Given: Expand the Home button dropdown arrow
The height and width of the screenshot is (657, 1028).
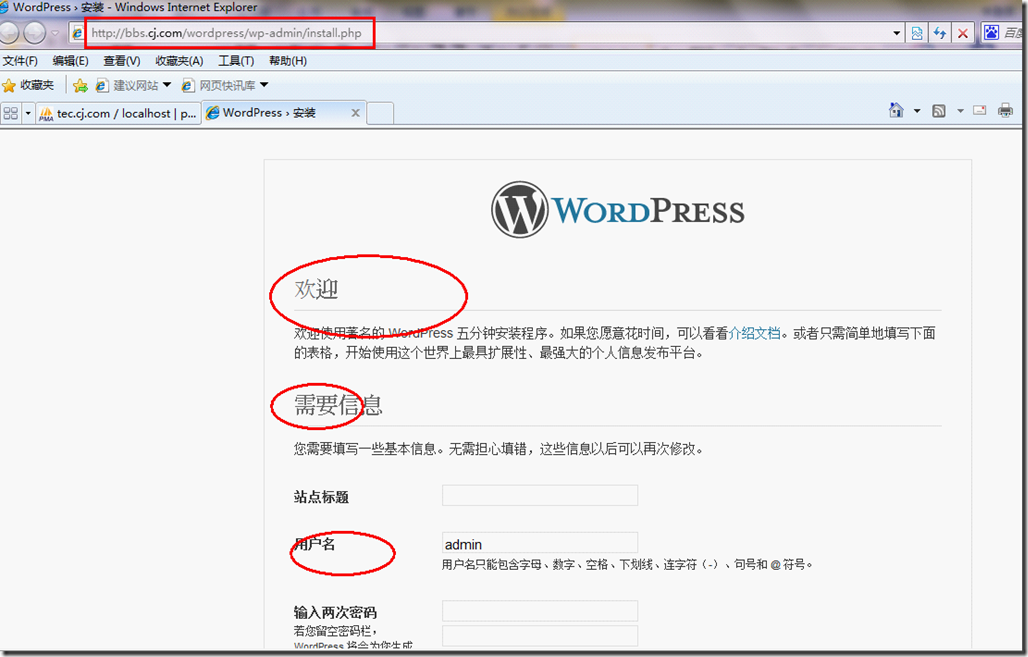Looking at the screenshot, I should click(917, 111).
